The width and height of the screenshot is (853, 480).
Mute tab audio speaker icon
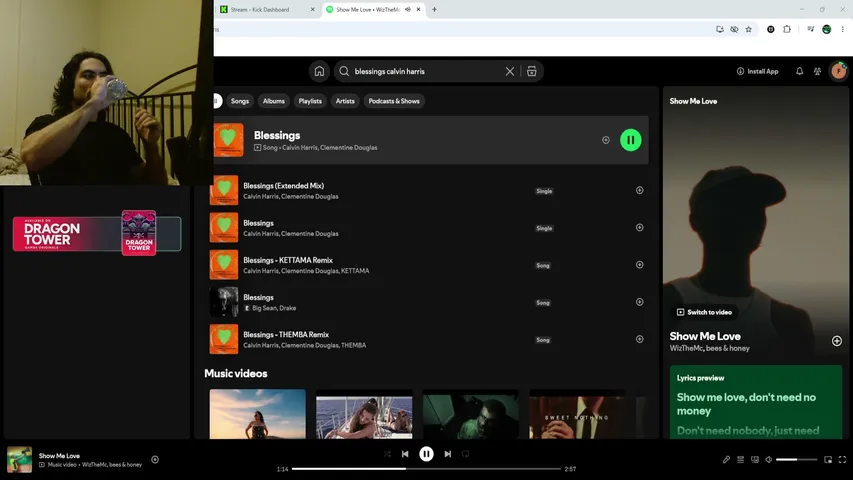pos(407,9)
